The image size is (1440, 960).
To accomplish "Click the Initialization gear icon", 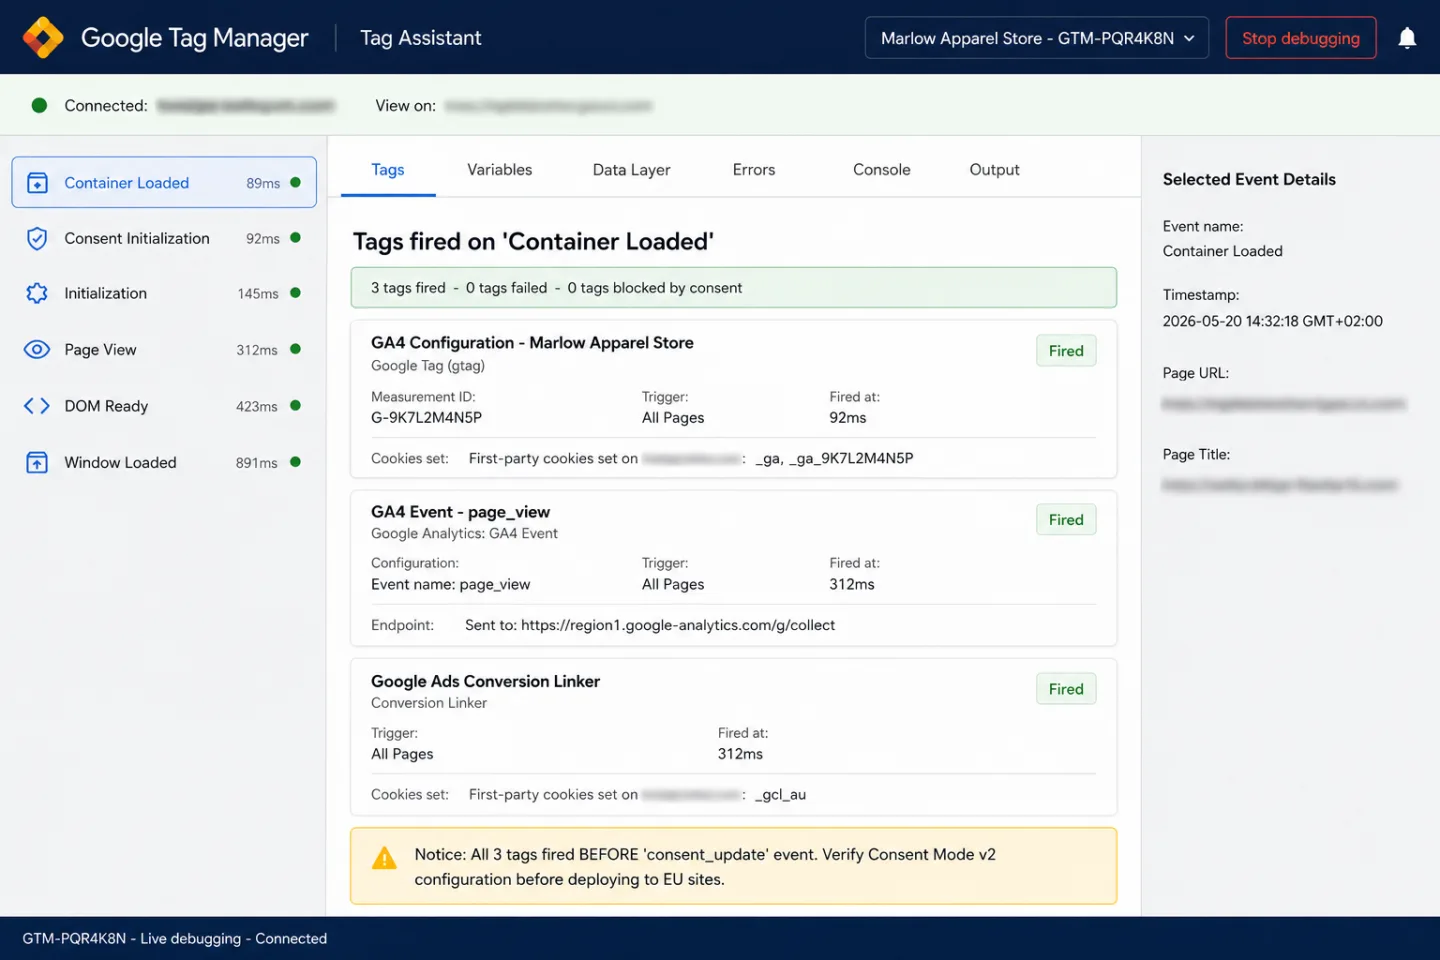I will click(x=37, y=293).
